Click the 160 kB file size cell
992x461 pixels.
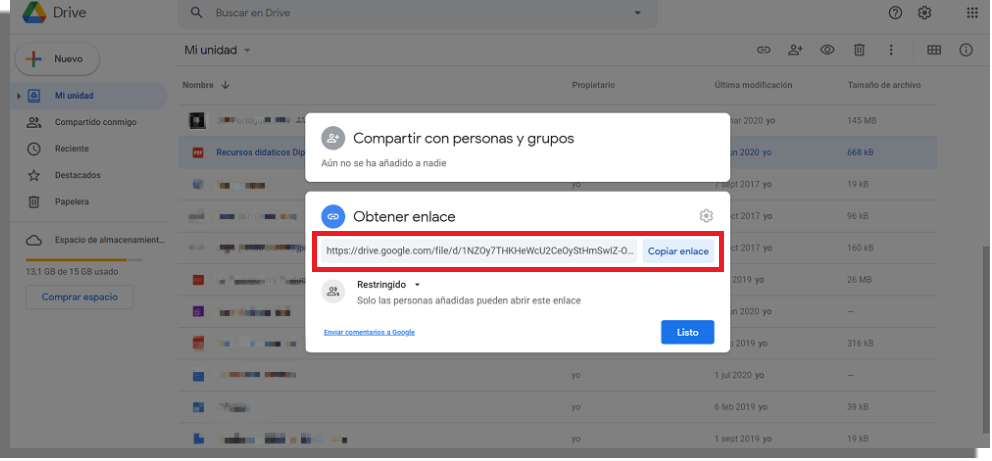coord(860,248)
